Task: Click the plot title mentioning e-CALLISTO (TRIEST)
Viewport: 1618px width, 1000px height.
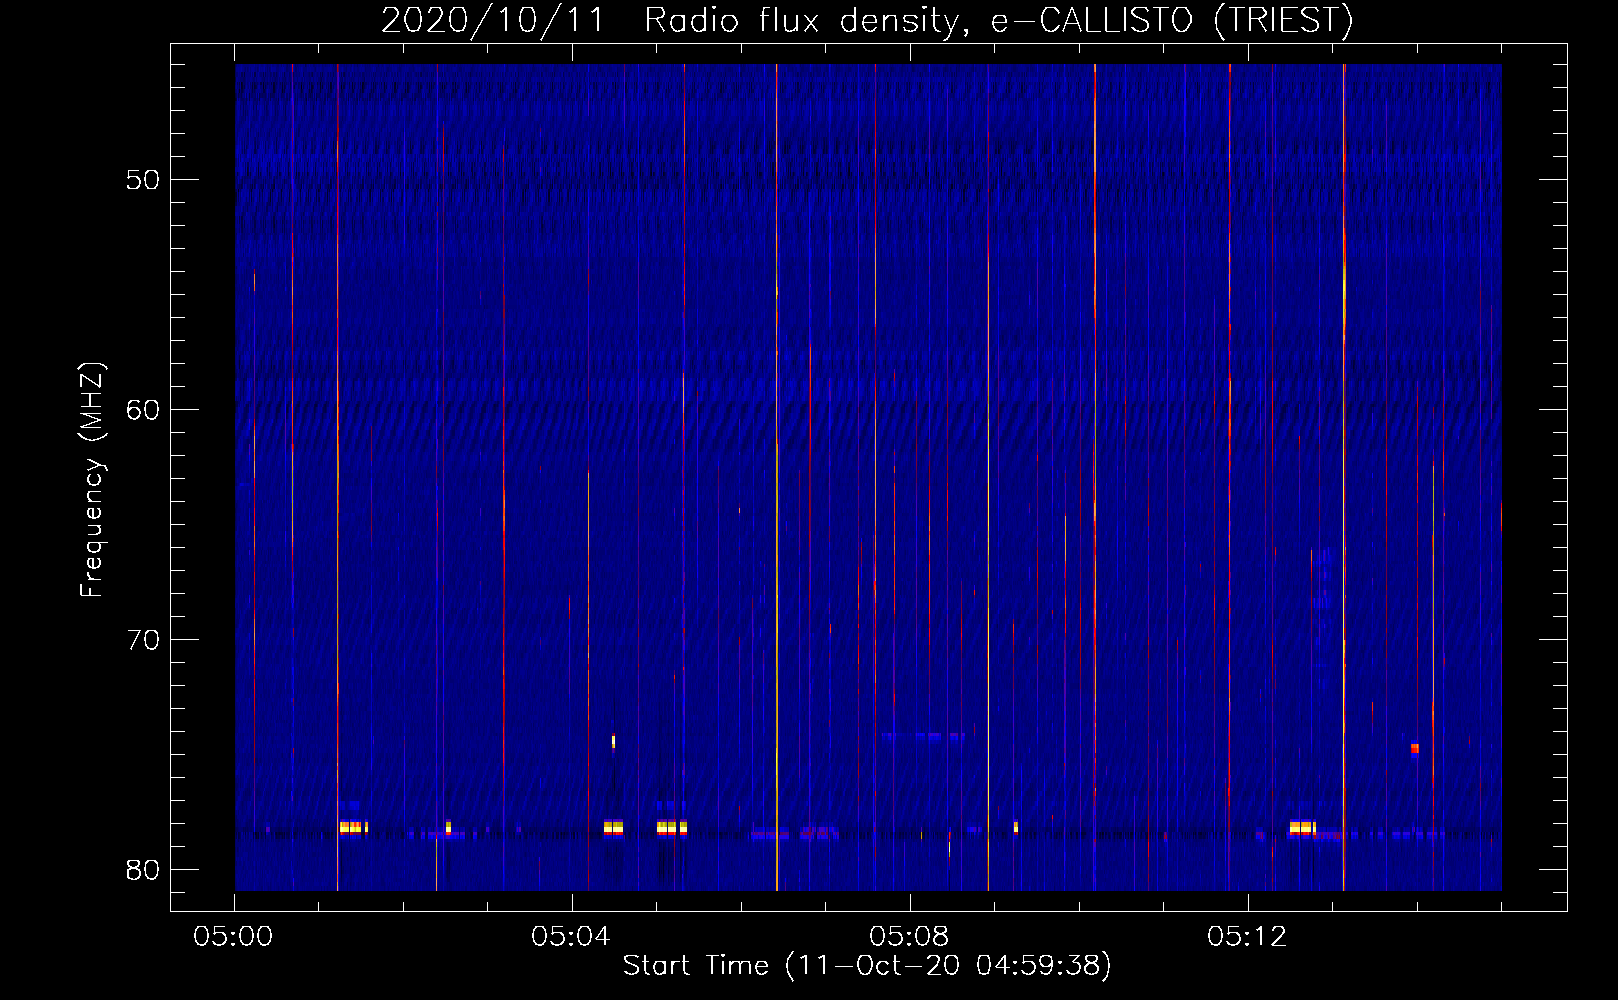Action: tap(867, 20)
